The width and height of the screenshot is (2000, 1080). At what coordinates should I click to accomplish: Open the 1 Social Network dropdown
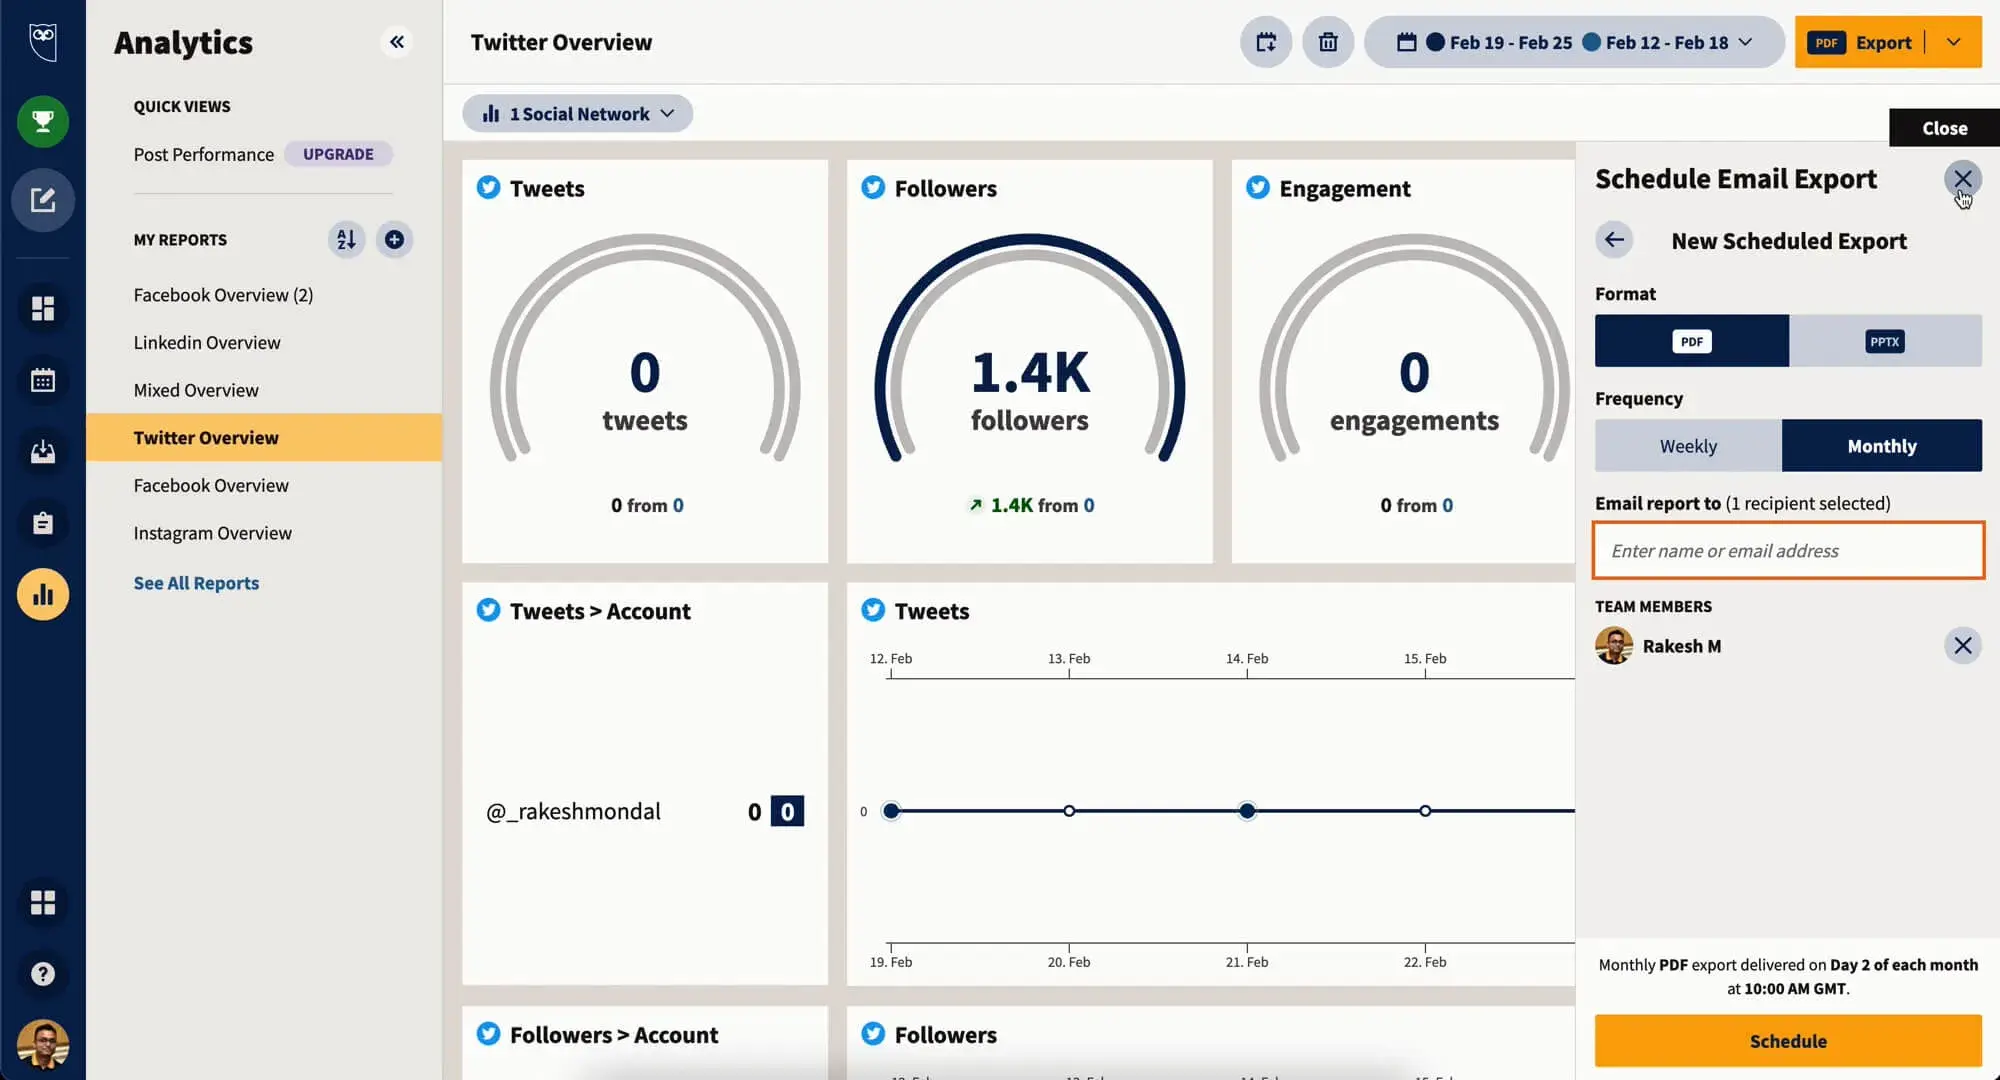tap(577, 113)
